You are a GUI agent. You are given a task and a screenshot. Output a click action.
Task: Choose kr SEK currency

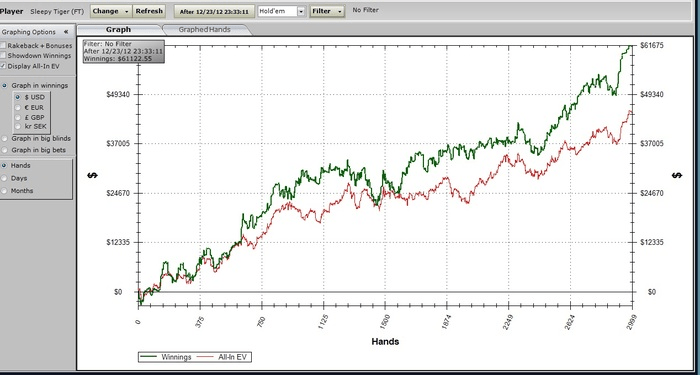pyautogui.click(x=18, y=126)
